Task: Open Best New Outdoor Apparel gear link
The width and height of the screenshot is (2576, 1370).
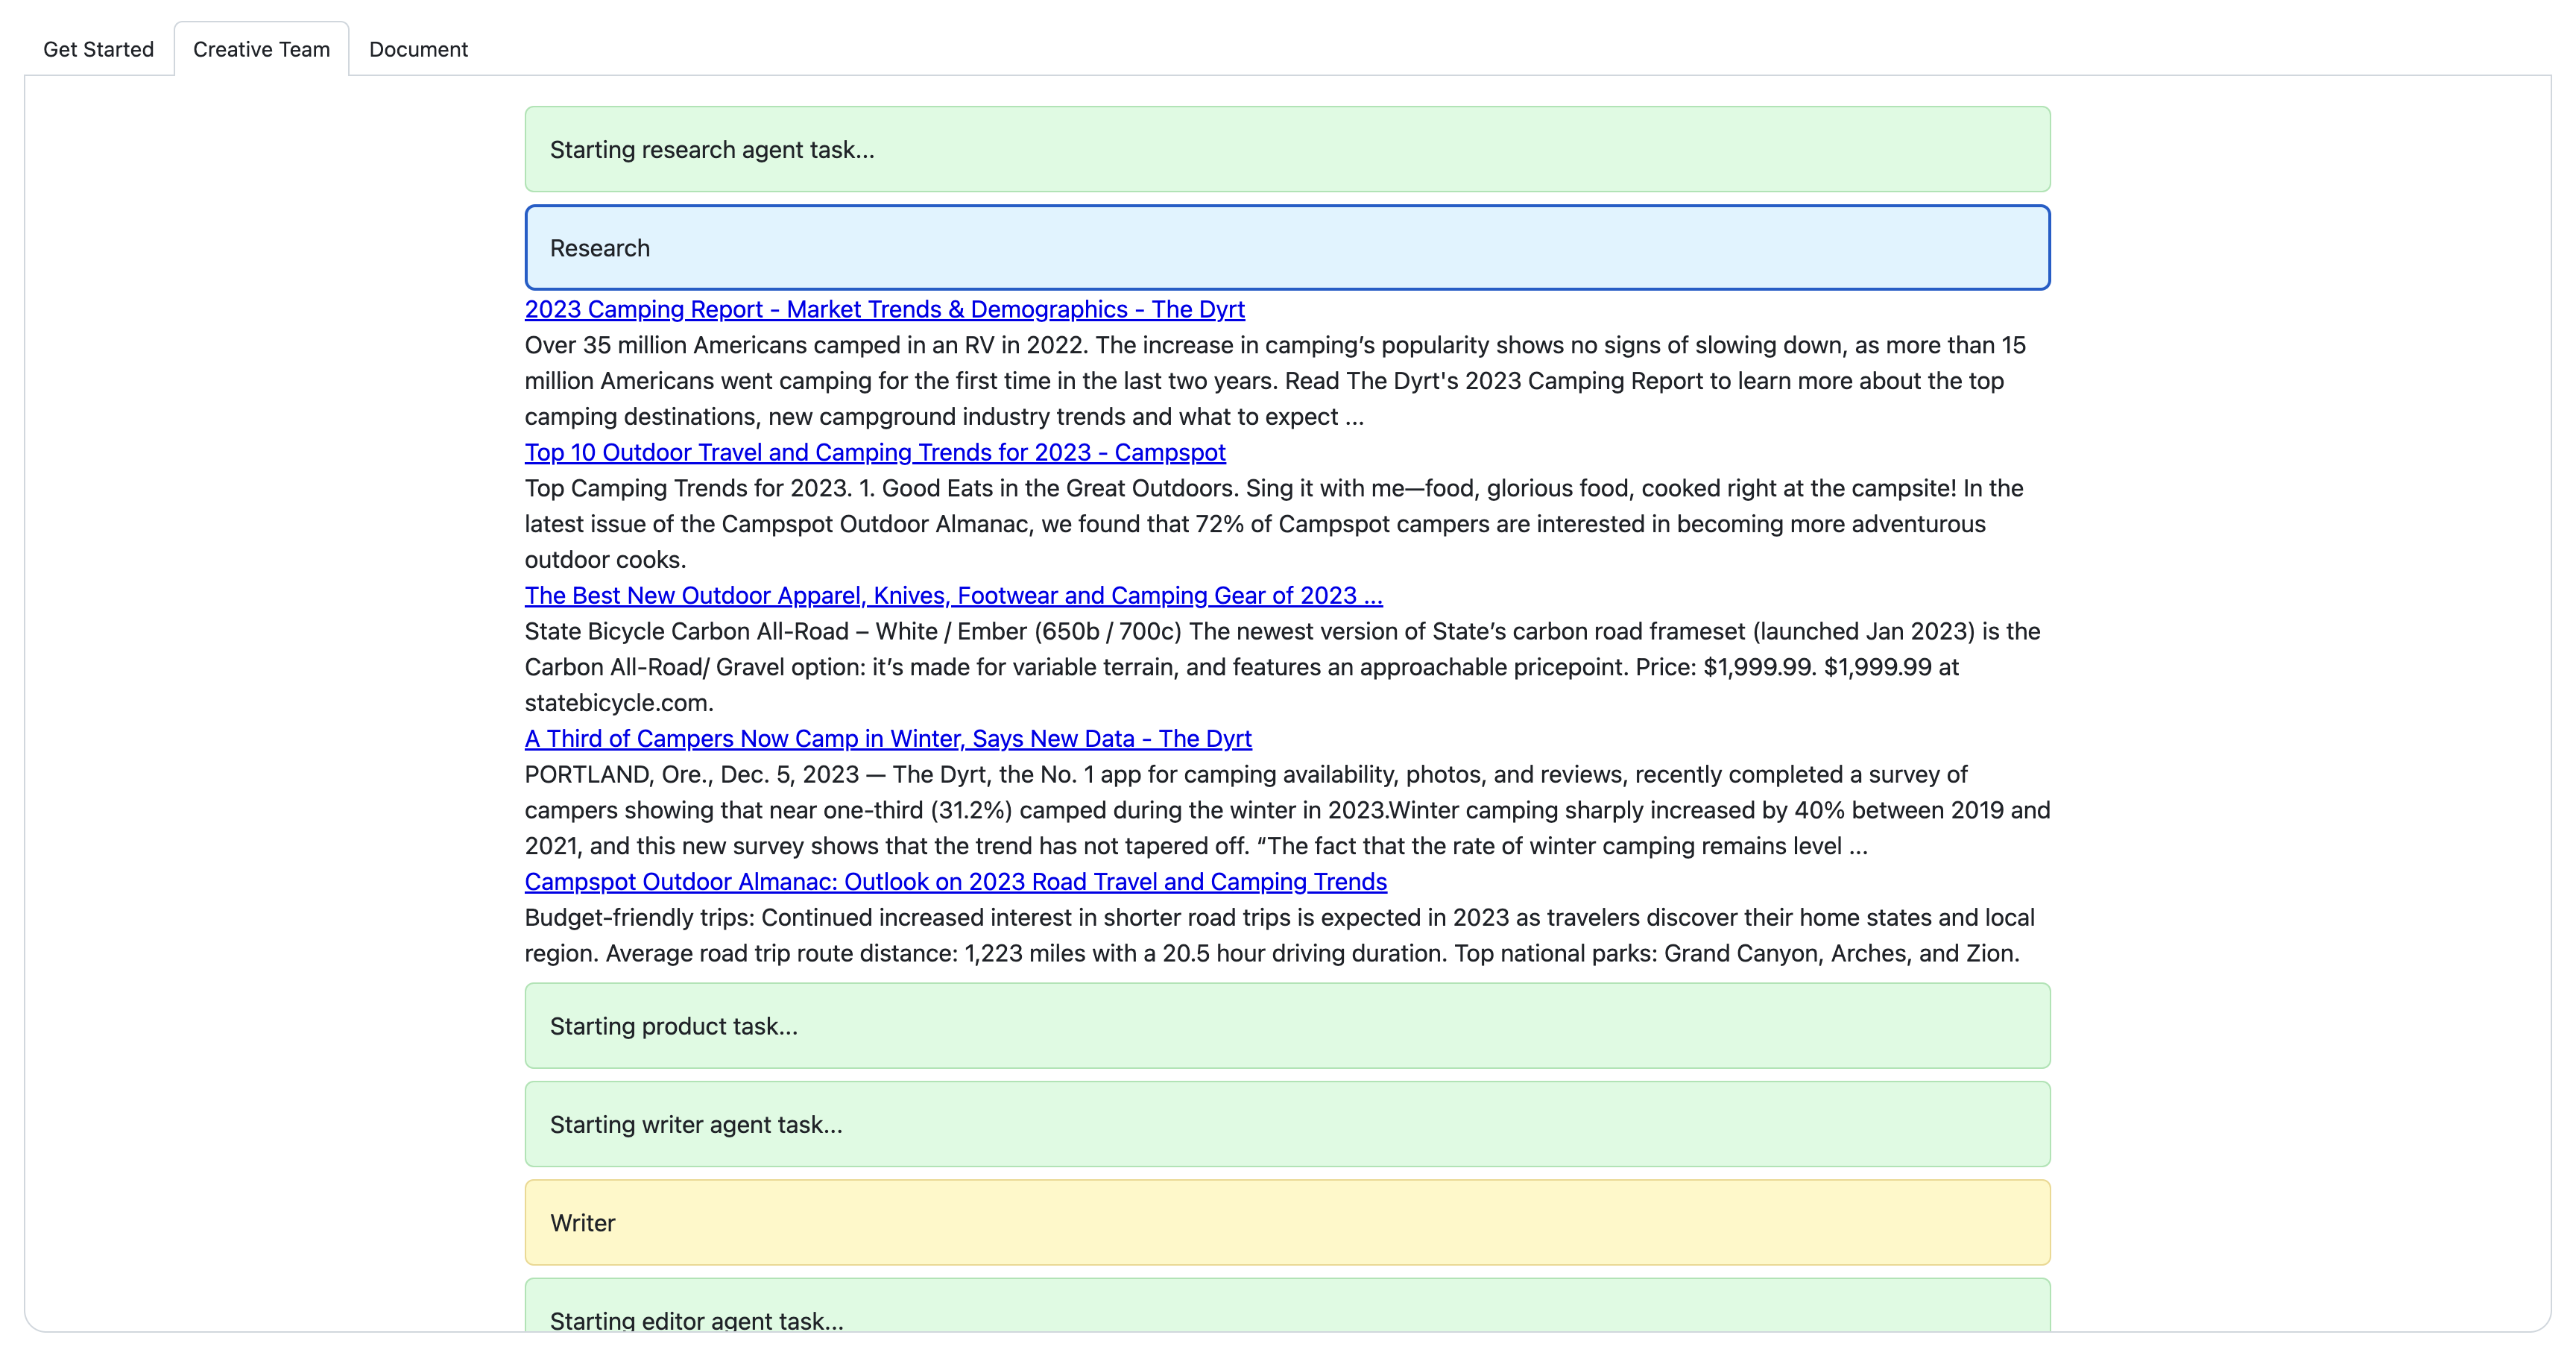Action: [x=953, y=595]
